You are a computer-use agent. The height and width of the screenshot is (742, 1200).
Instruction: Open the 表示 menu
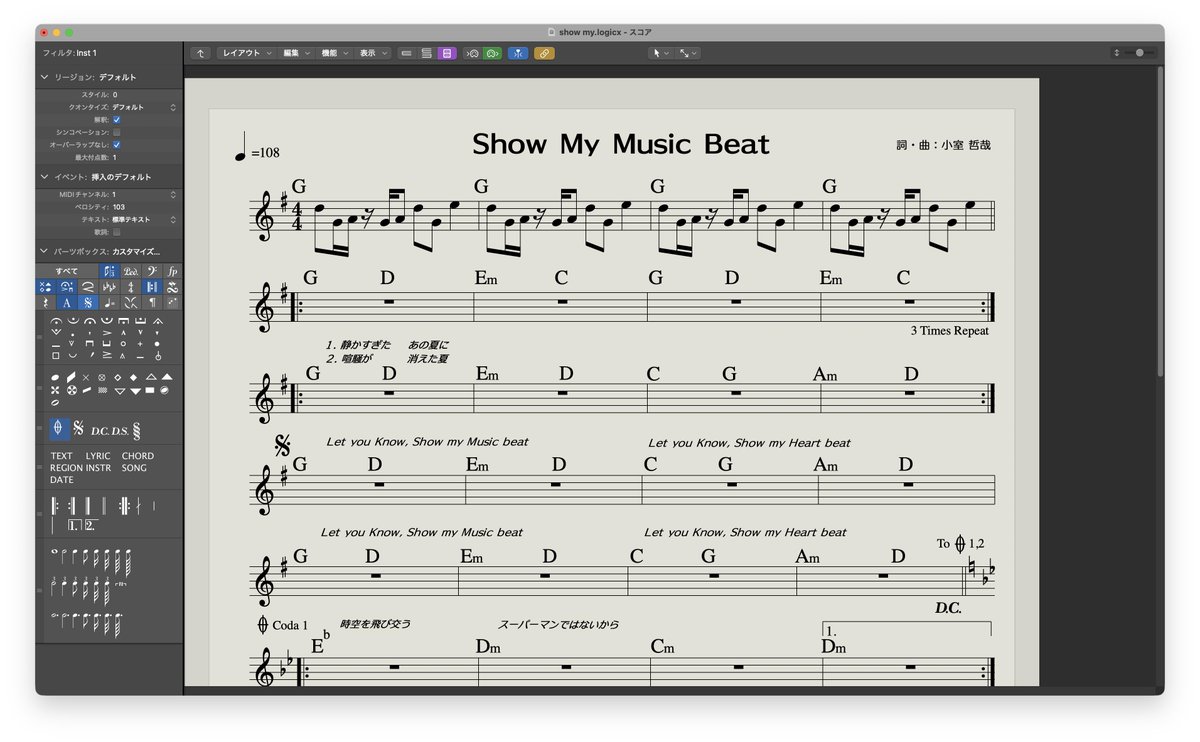click(x=373, y=53)
